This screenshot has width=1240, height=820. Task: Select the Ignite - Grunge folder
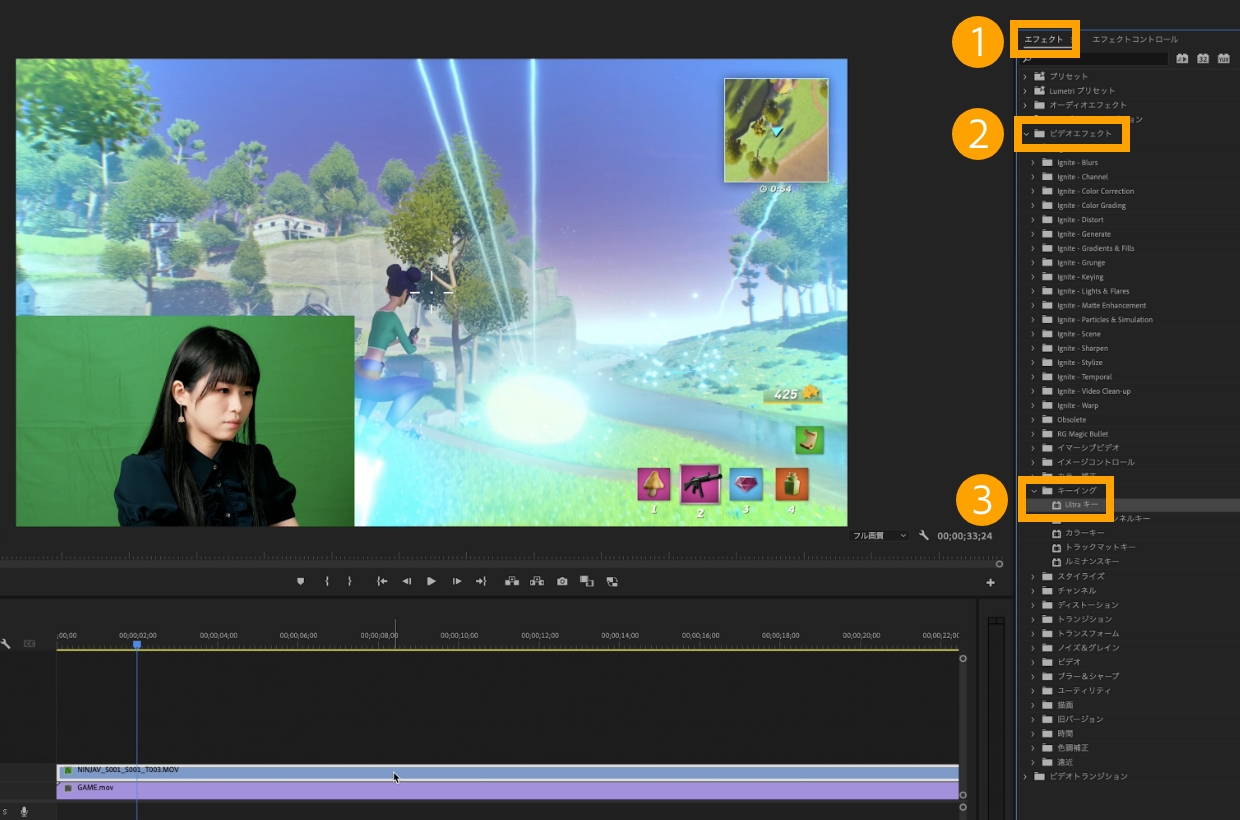pyautogui.click(x=1081, y=262)
